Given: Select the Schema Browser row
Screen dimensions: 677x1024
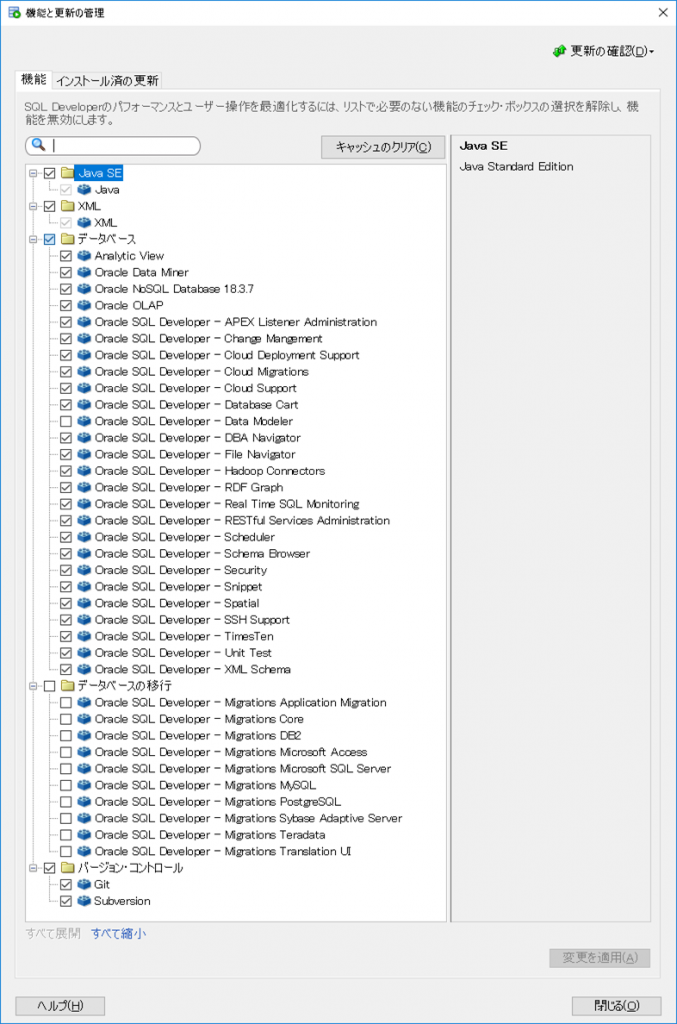Looking at the screenshot, I should pos(202,553).
